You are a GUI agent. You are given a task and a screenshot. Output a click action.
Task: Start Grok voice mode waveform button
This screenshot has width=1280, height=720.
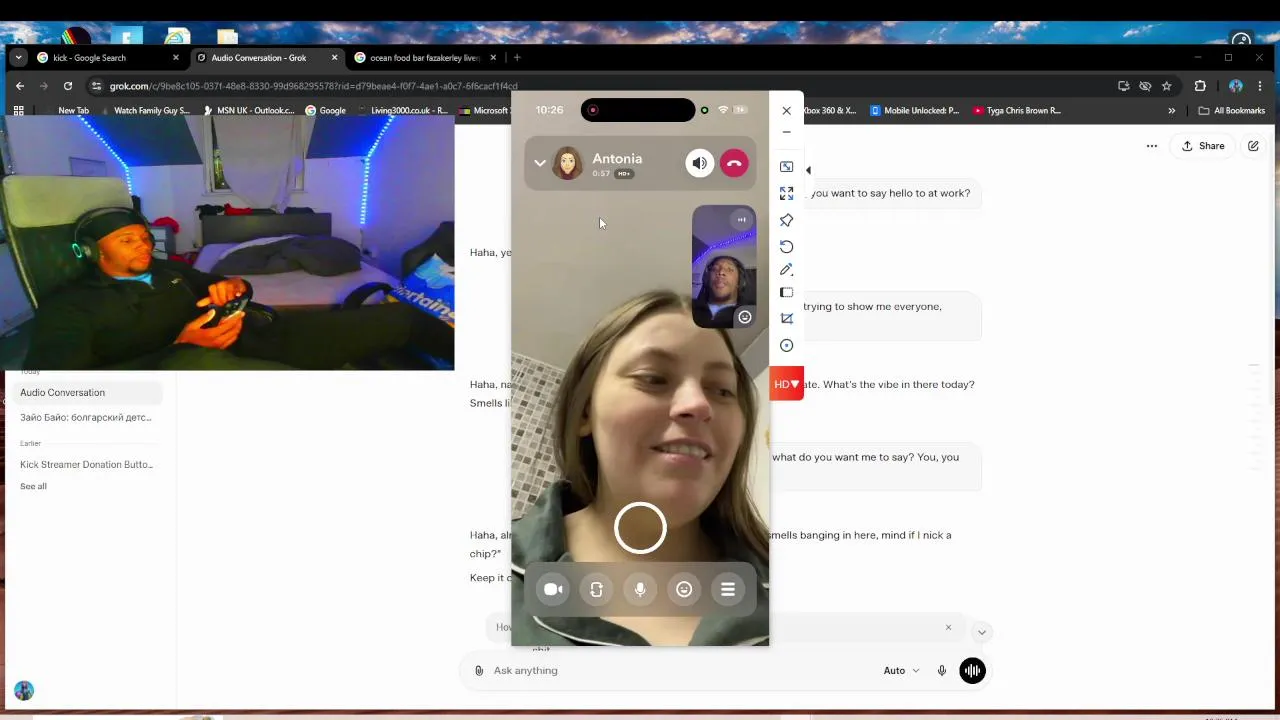(973, 671)
